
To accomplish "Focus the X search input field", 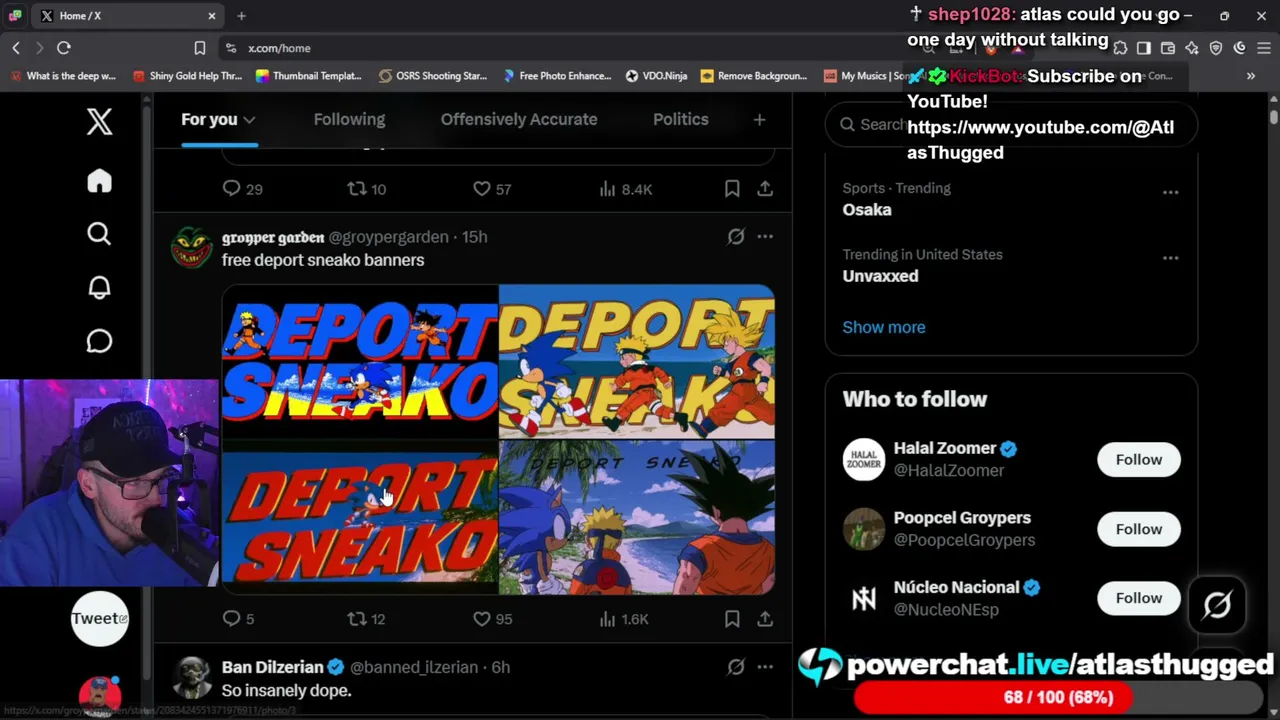I will [x=1011, y=124].
